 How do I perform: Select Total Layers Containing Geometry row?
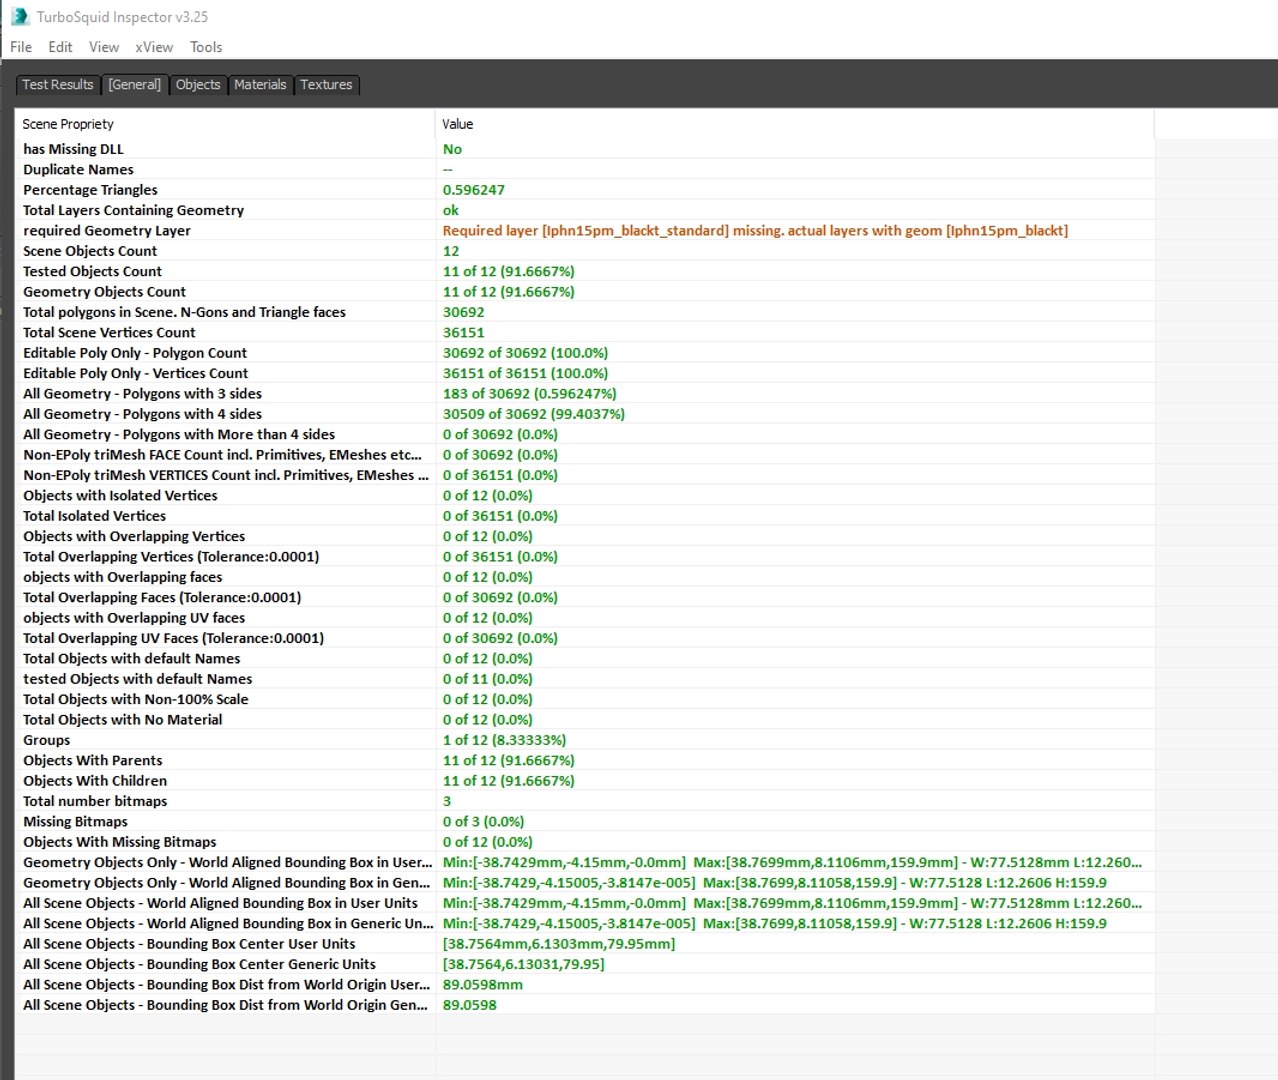point(585,210)
